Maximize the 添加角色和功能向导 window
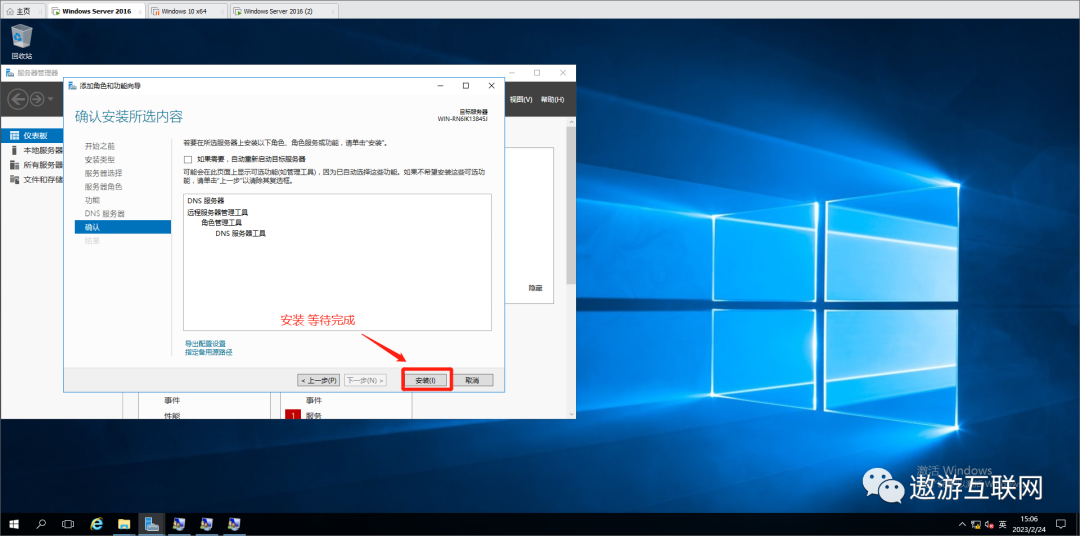 (466, 85)
